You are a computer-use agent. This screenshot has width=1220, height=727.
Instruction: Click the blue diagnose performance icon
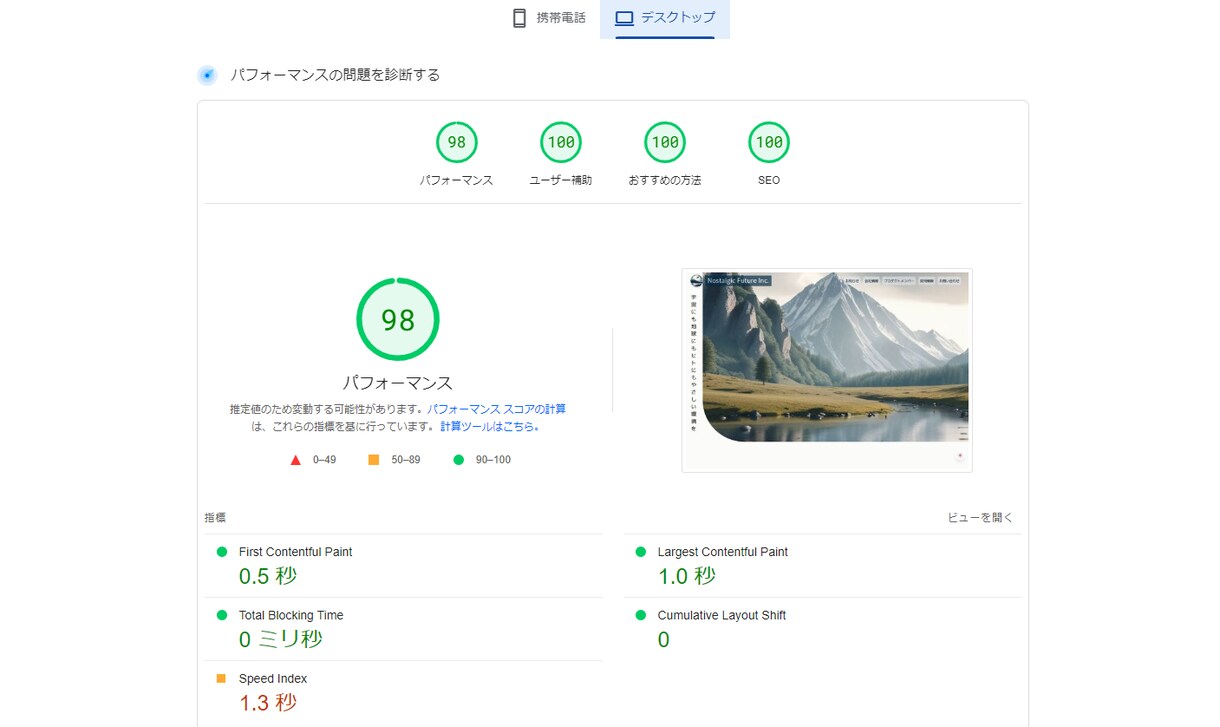click(x=207, y=75)
